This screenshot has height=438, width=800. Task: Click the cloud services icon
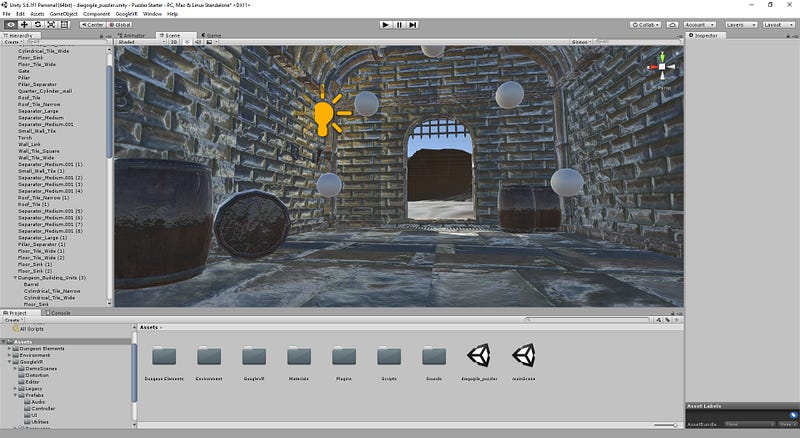pos(671,24)
